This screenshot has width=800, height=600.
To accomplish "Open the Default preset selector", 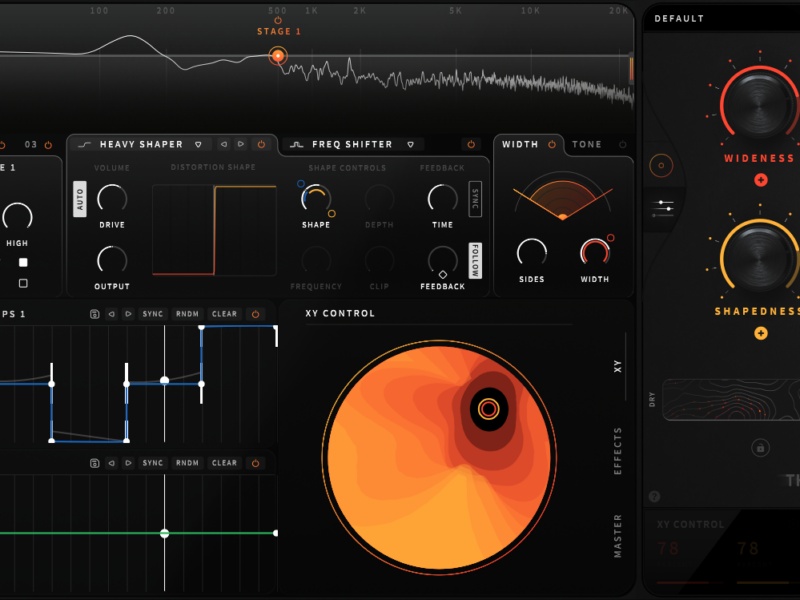I will coord(720,18).
